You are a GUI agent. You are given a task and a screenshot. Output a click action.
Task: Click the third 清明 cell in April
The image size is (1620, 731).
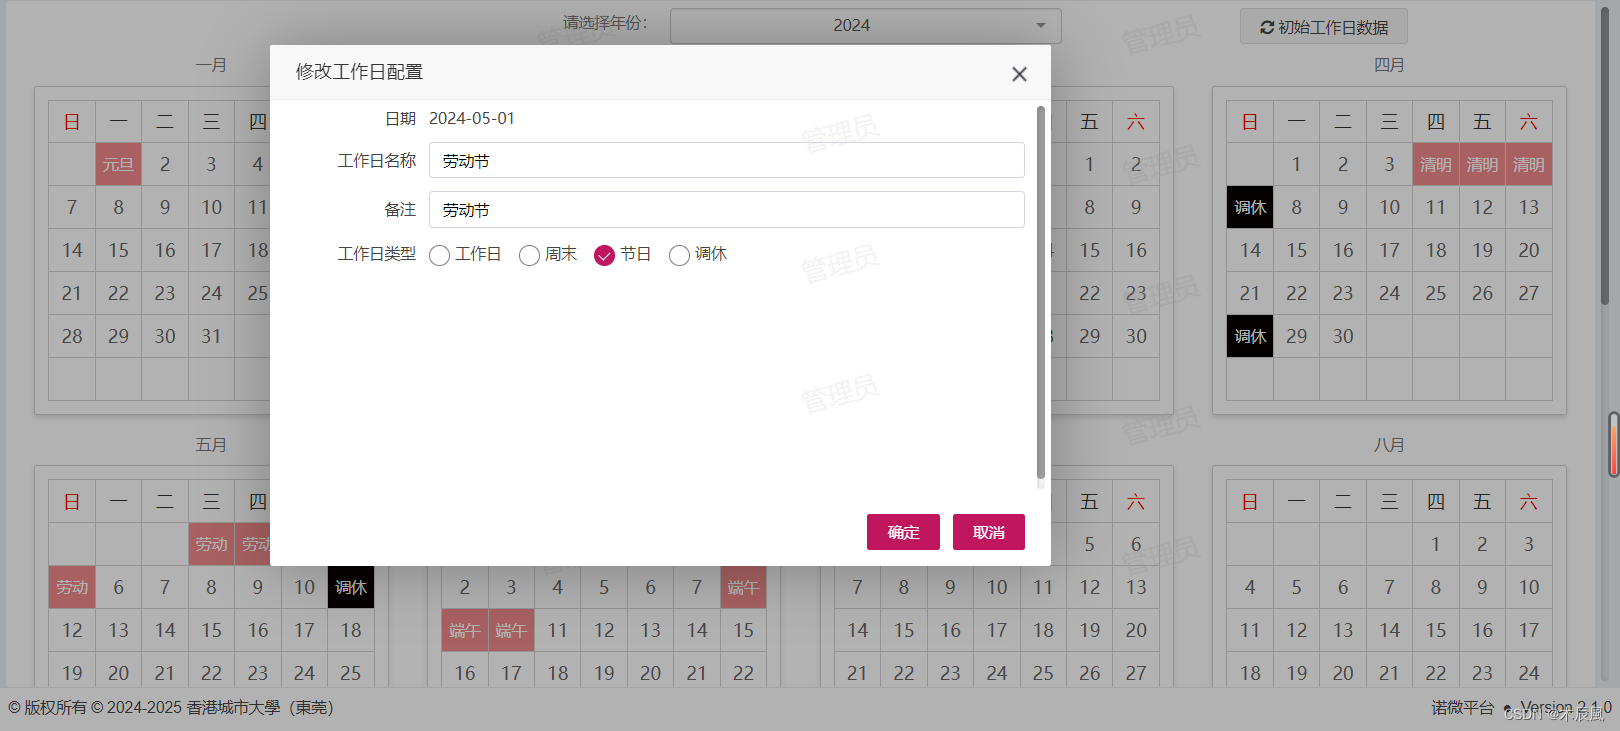tap(1529, 164)
